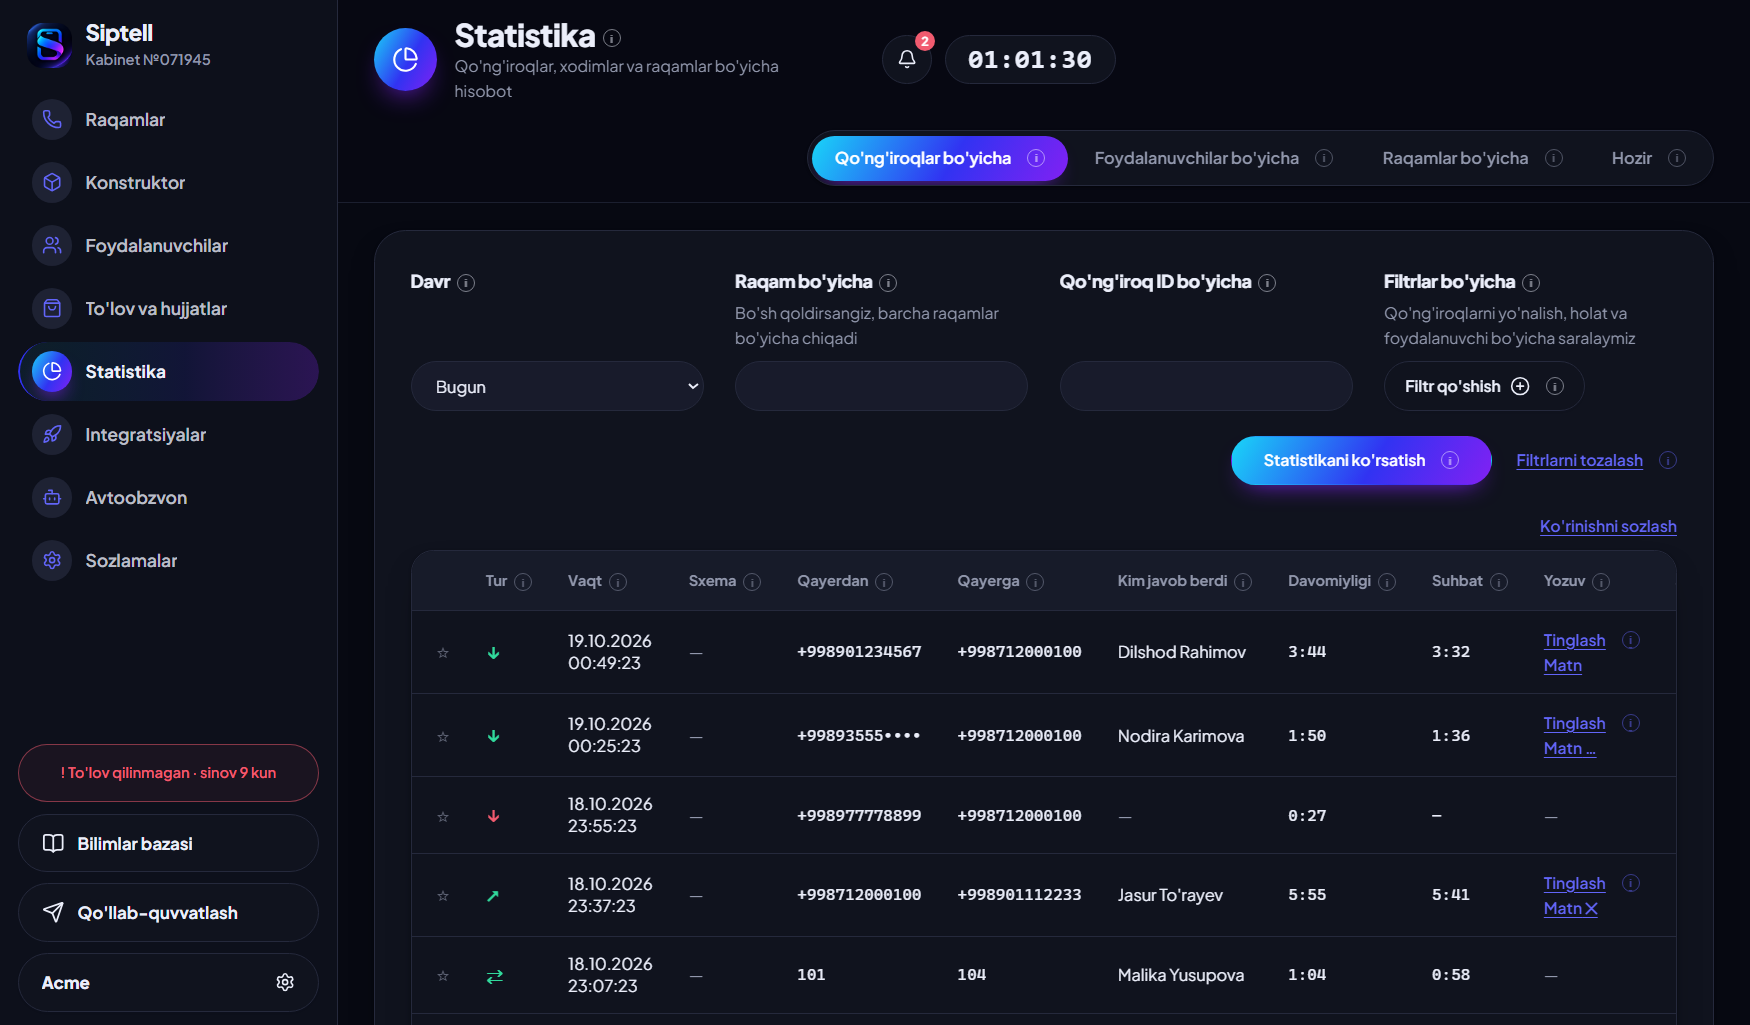The image size is (1750, 1025).
Task: Open Integratsiyalar section
Action: [x=168, y=435]
